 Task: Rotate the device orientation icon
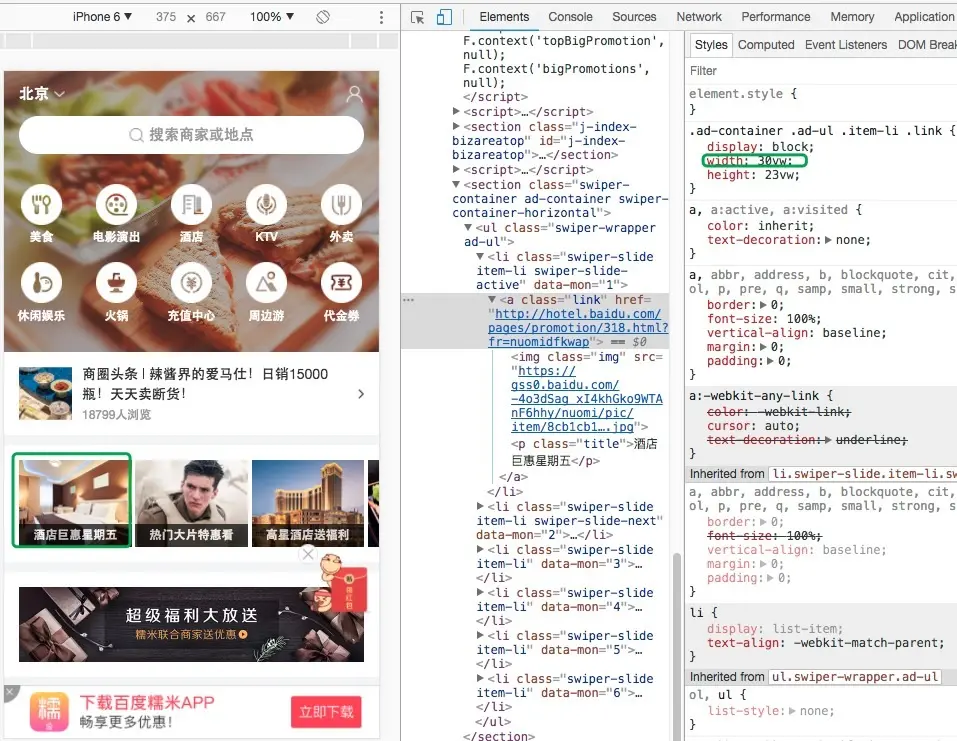[x=323, y=17]
